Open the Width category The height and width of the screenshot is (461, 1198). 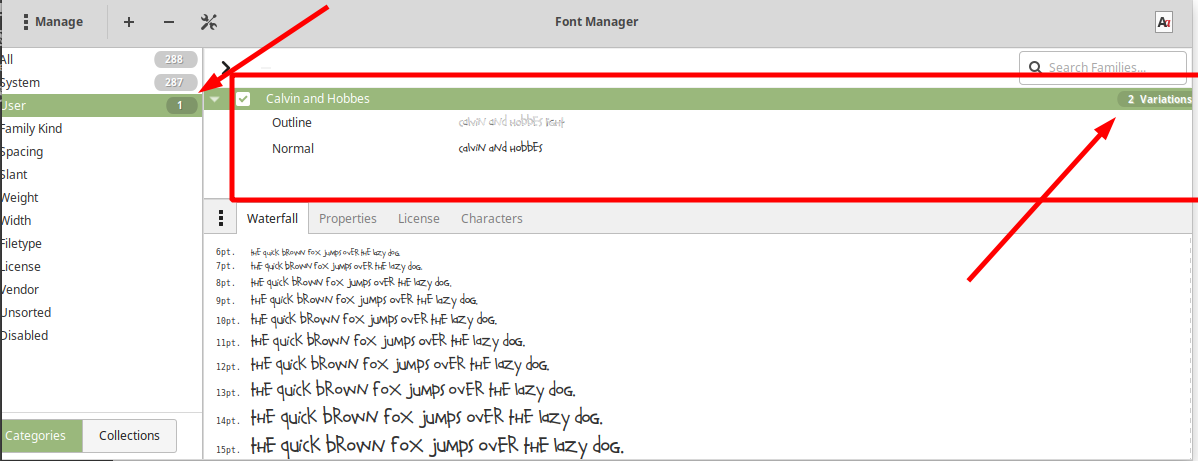click(99, 220)
